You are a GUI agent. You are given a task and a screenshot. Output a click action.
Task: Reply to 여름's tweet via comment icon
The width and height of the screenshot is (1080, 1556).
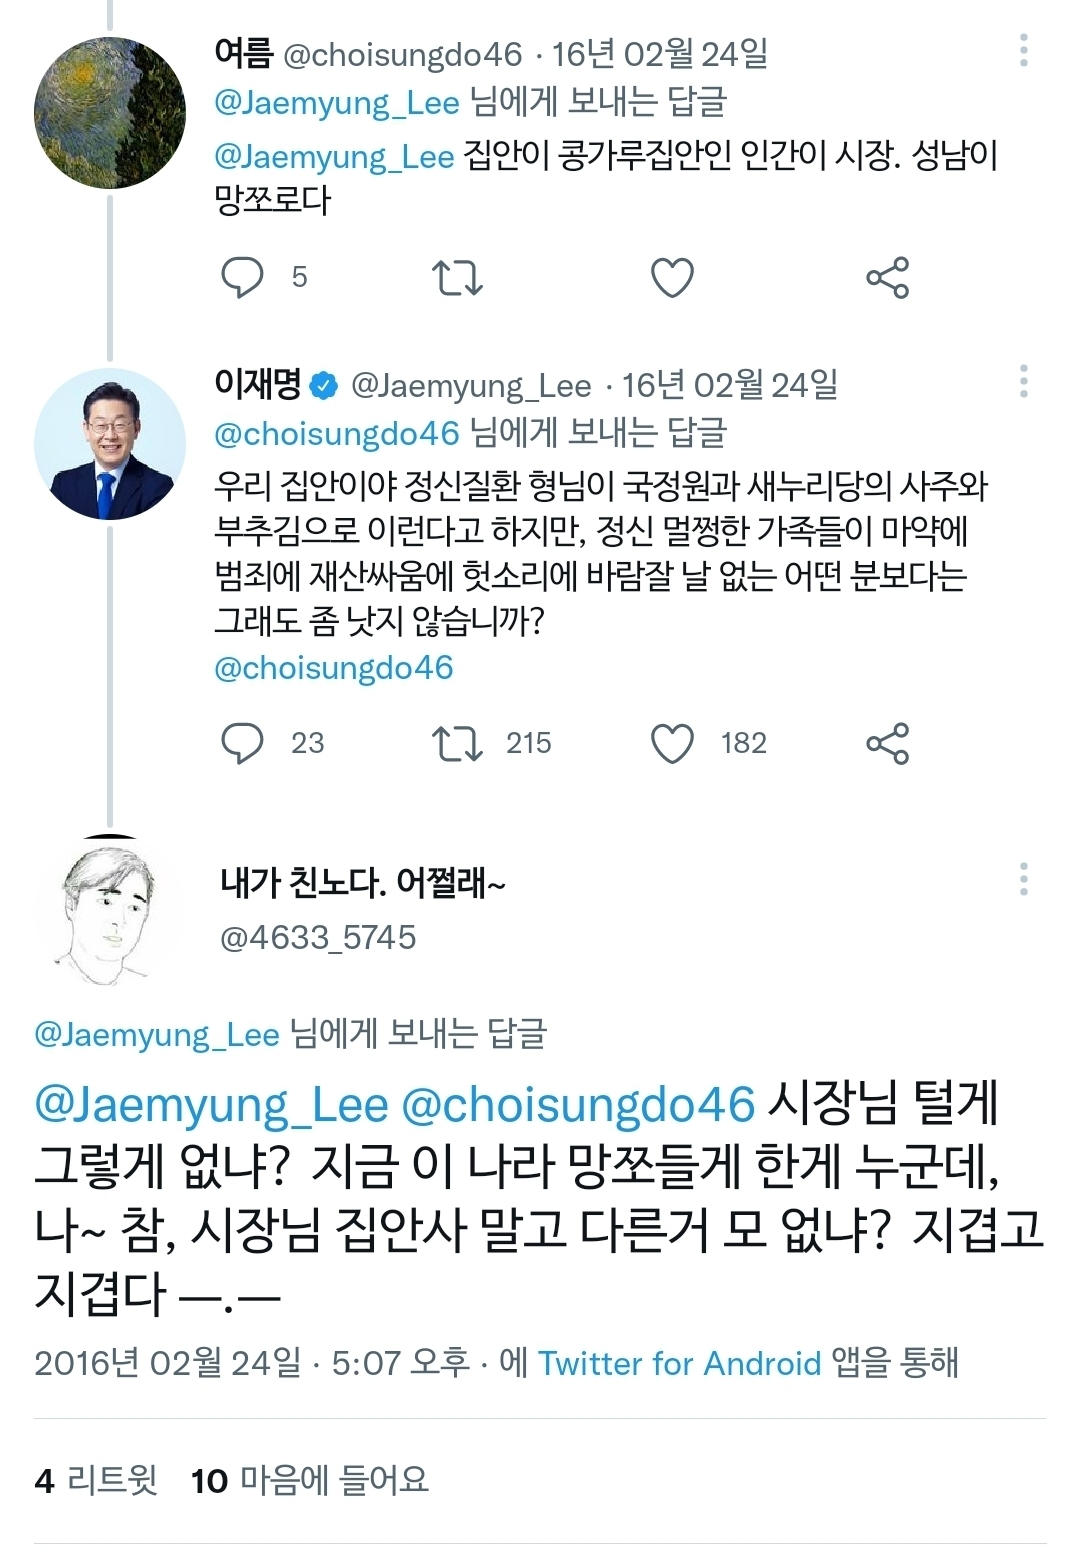pyautogui.click(x=242, y=277)
